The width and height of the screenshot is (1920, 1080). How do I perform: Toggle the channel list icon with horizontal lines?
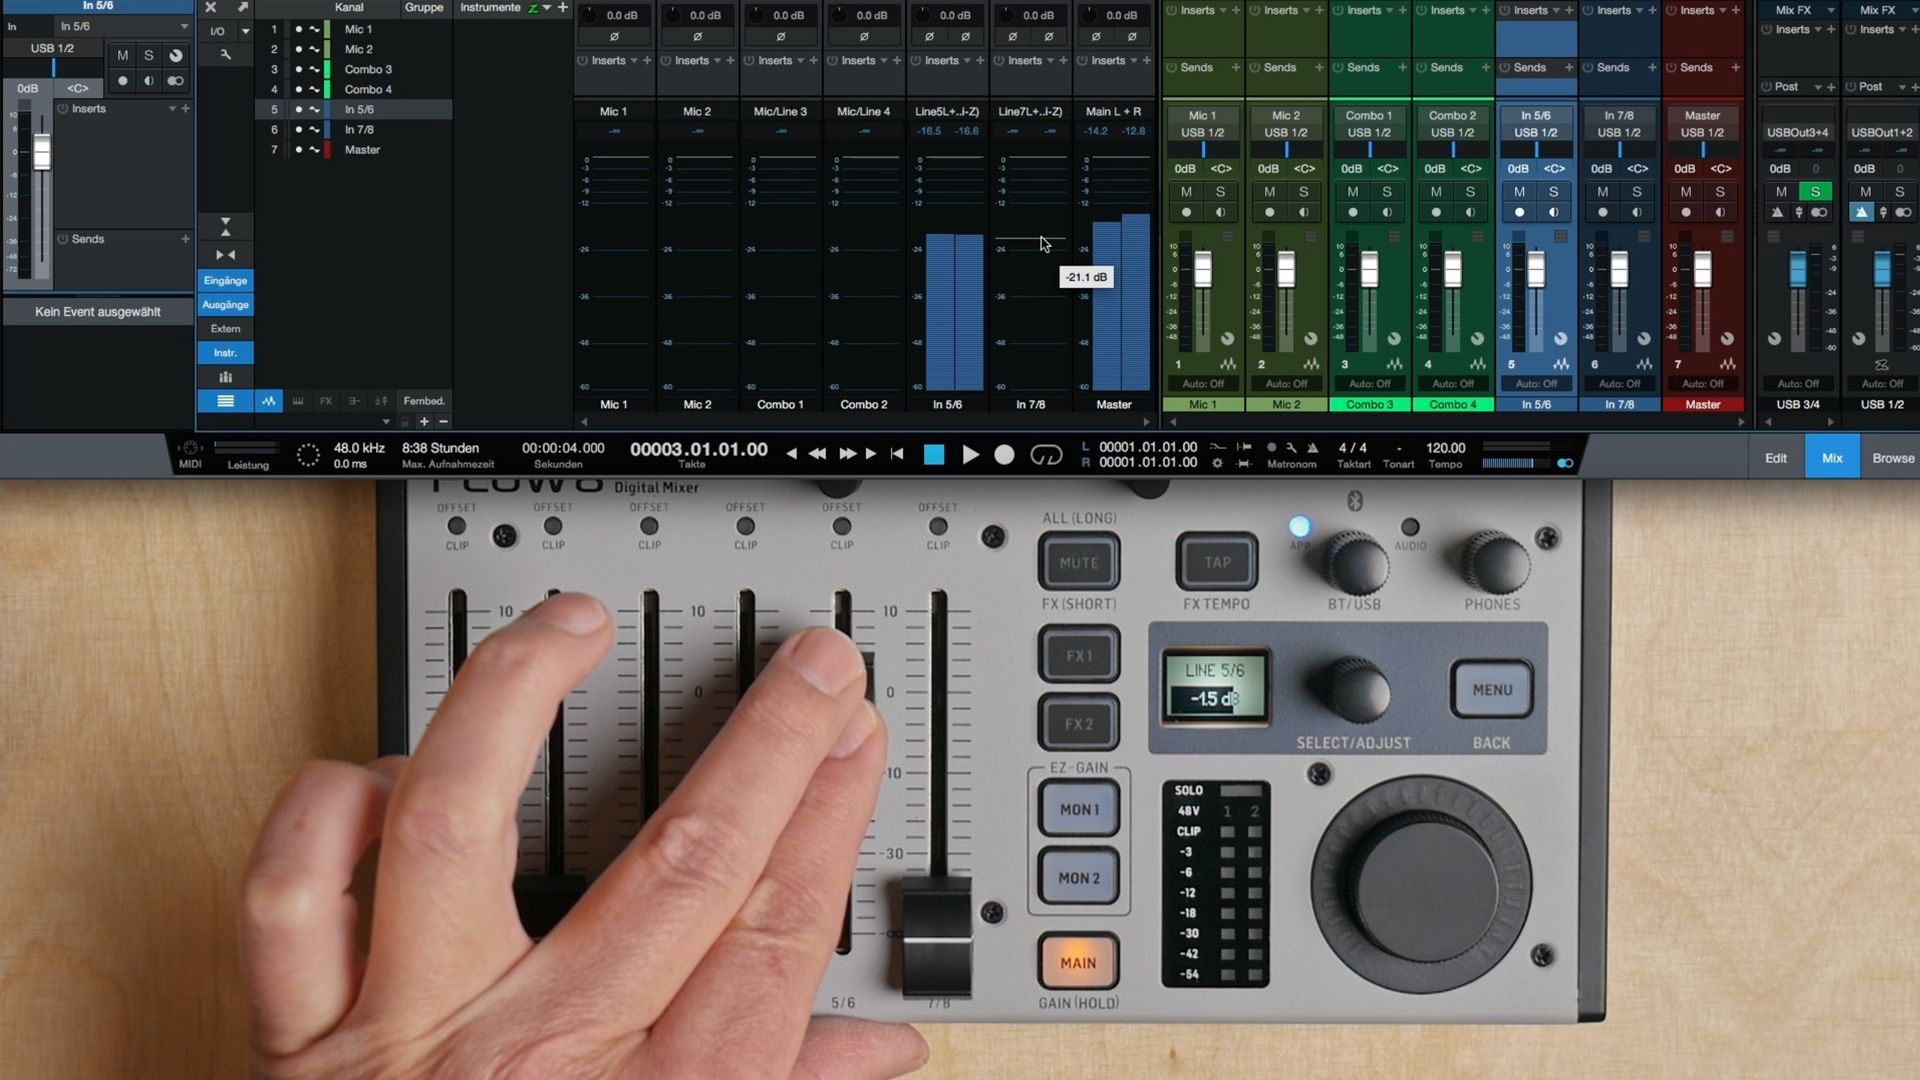click(x=225, y=401)
